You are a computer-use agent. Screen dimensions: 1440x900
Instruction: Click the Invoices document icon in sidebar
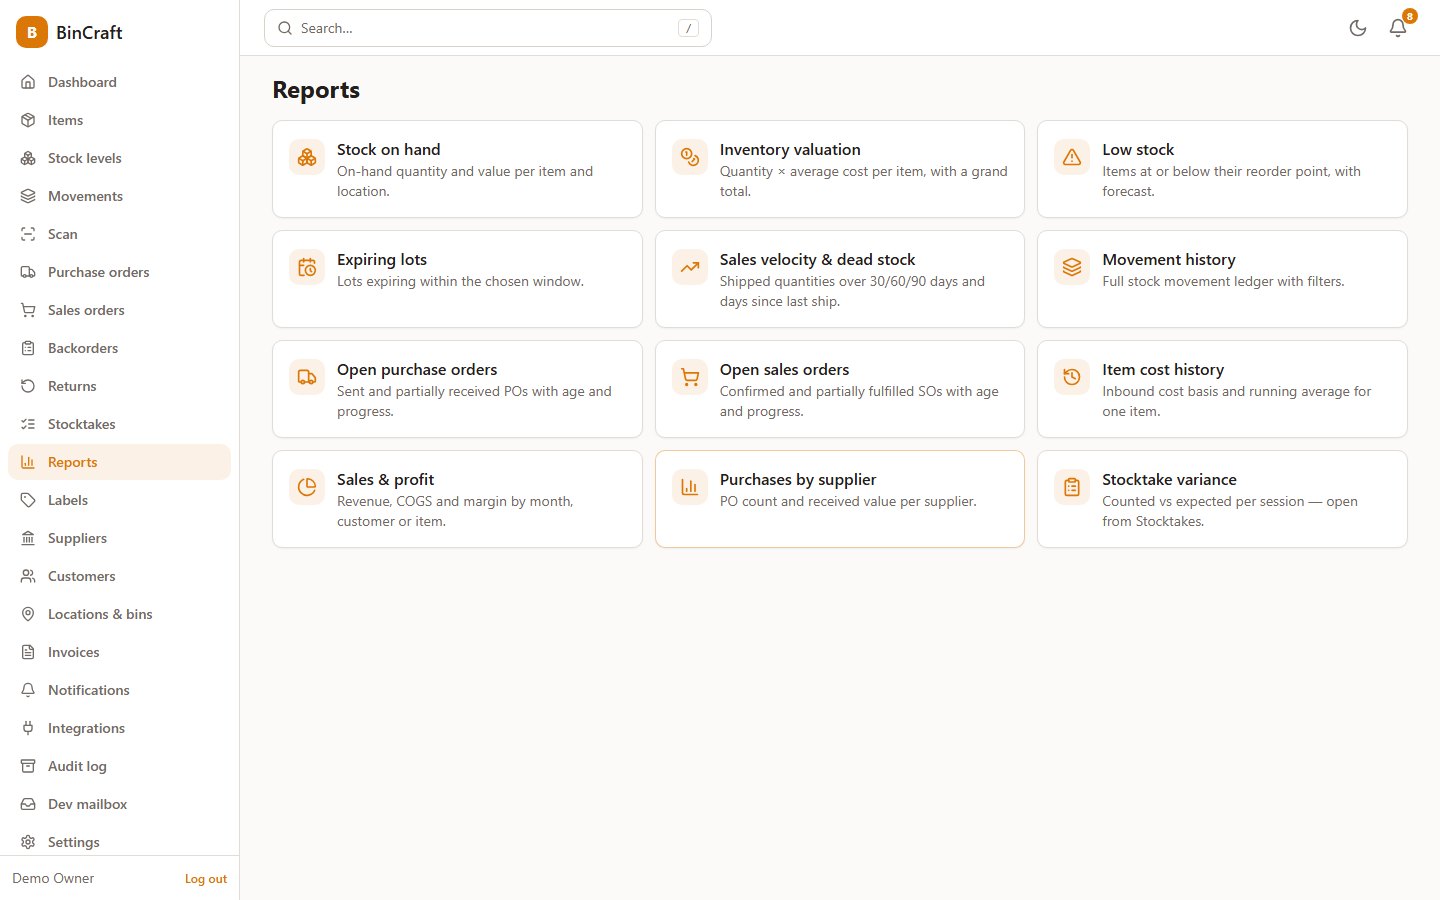coord(28,652)
